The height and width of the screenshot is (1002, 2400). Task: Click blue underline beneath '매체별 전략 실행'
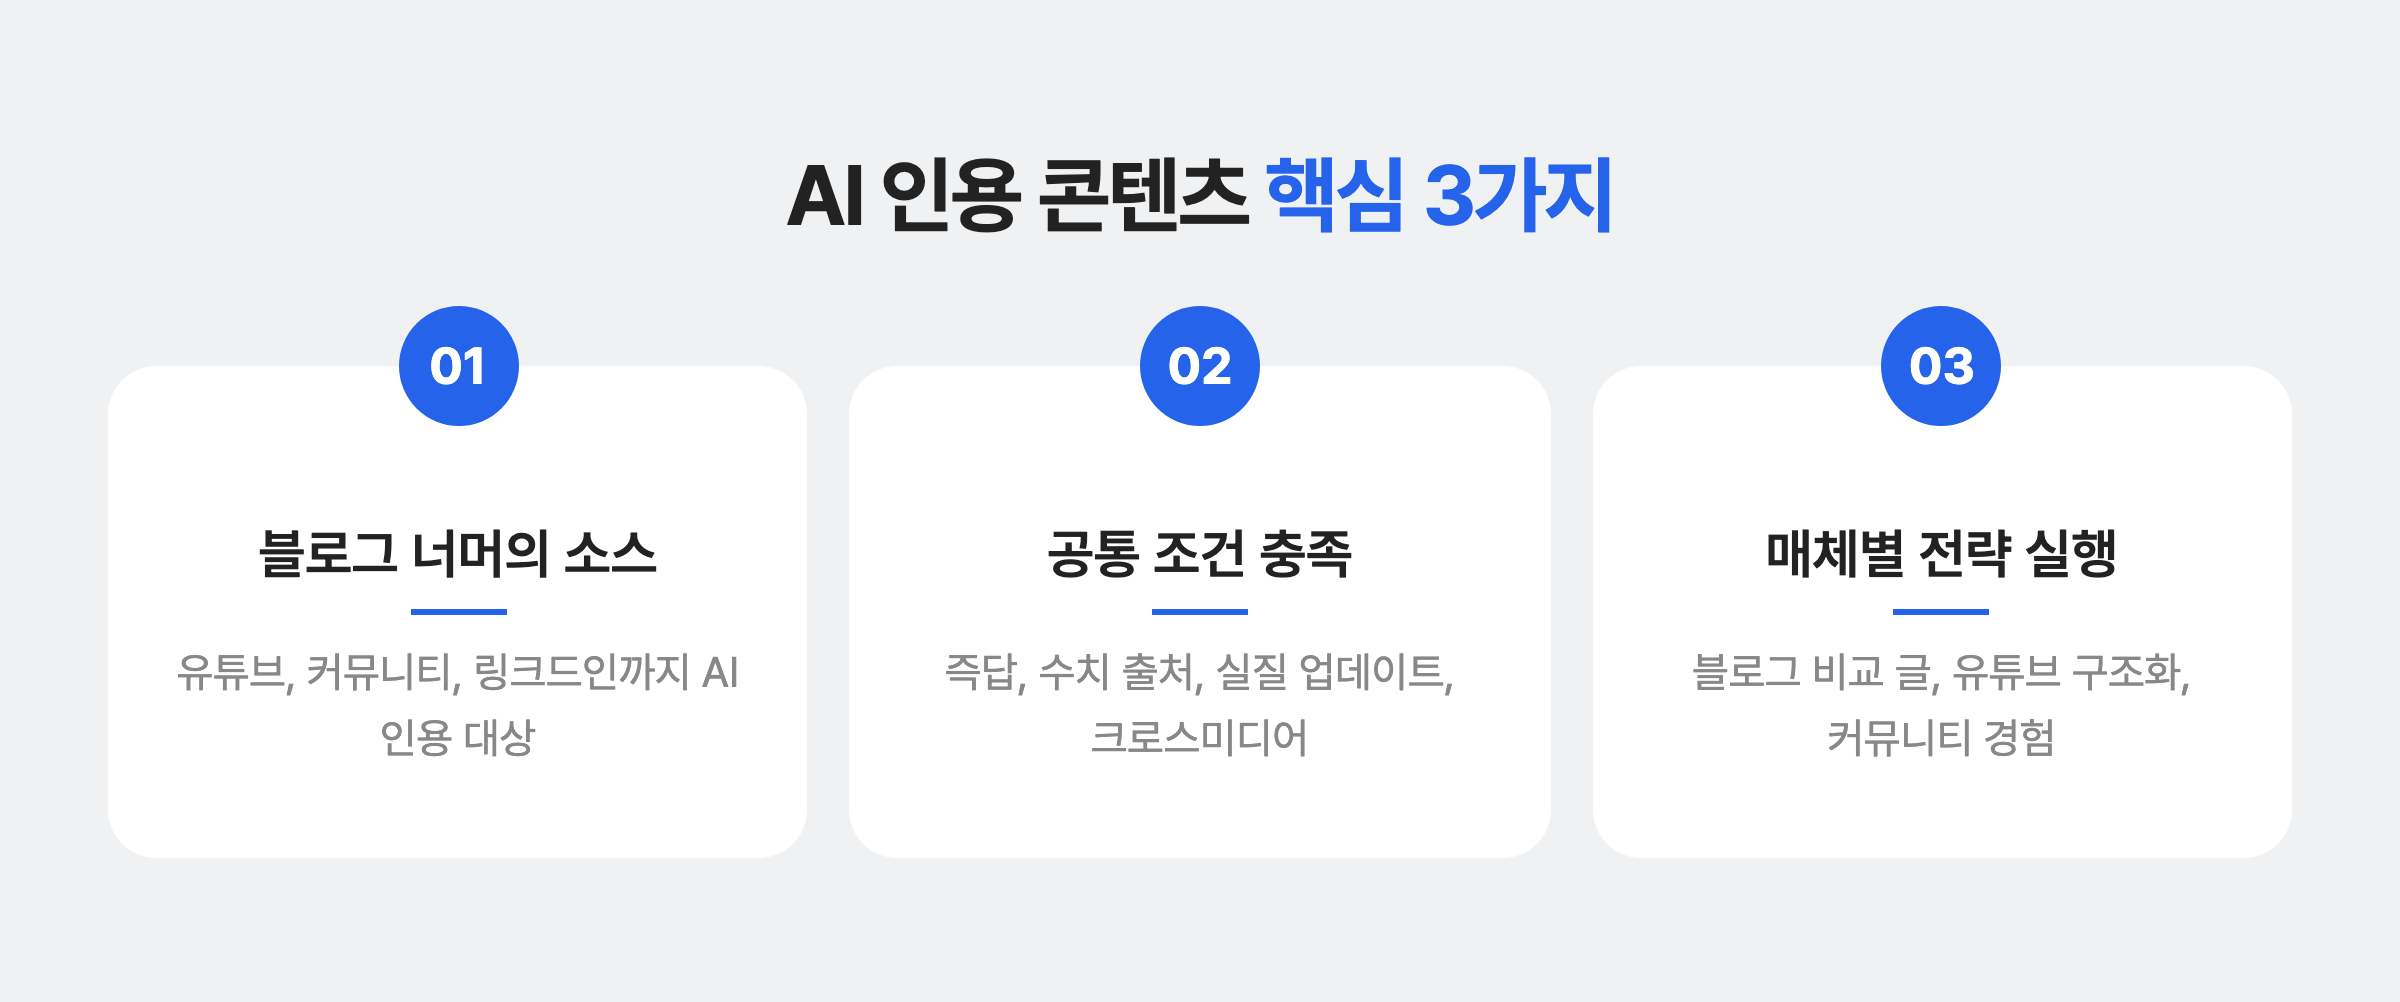pos(1941,611)
